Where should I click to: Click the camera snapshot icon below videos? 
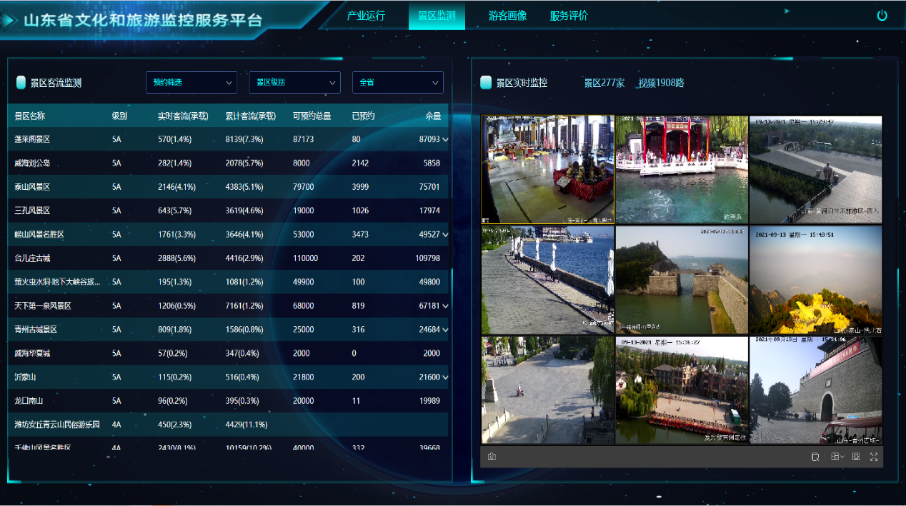point(492,457)
